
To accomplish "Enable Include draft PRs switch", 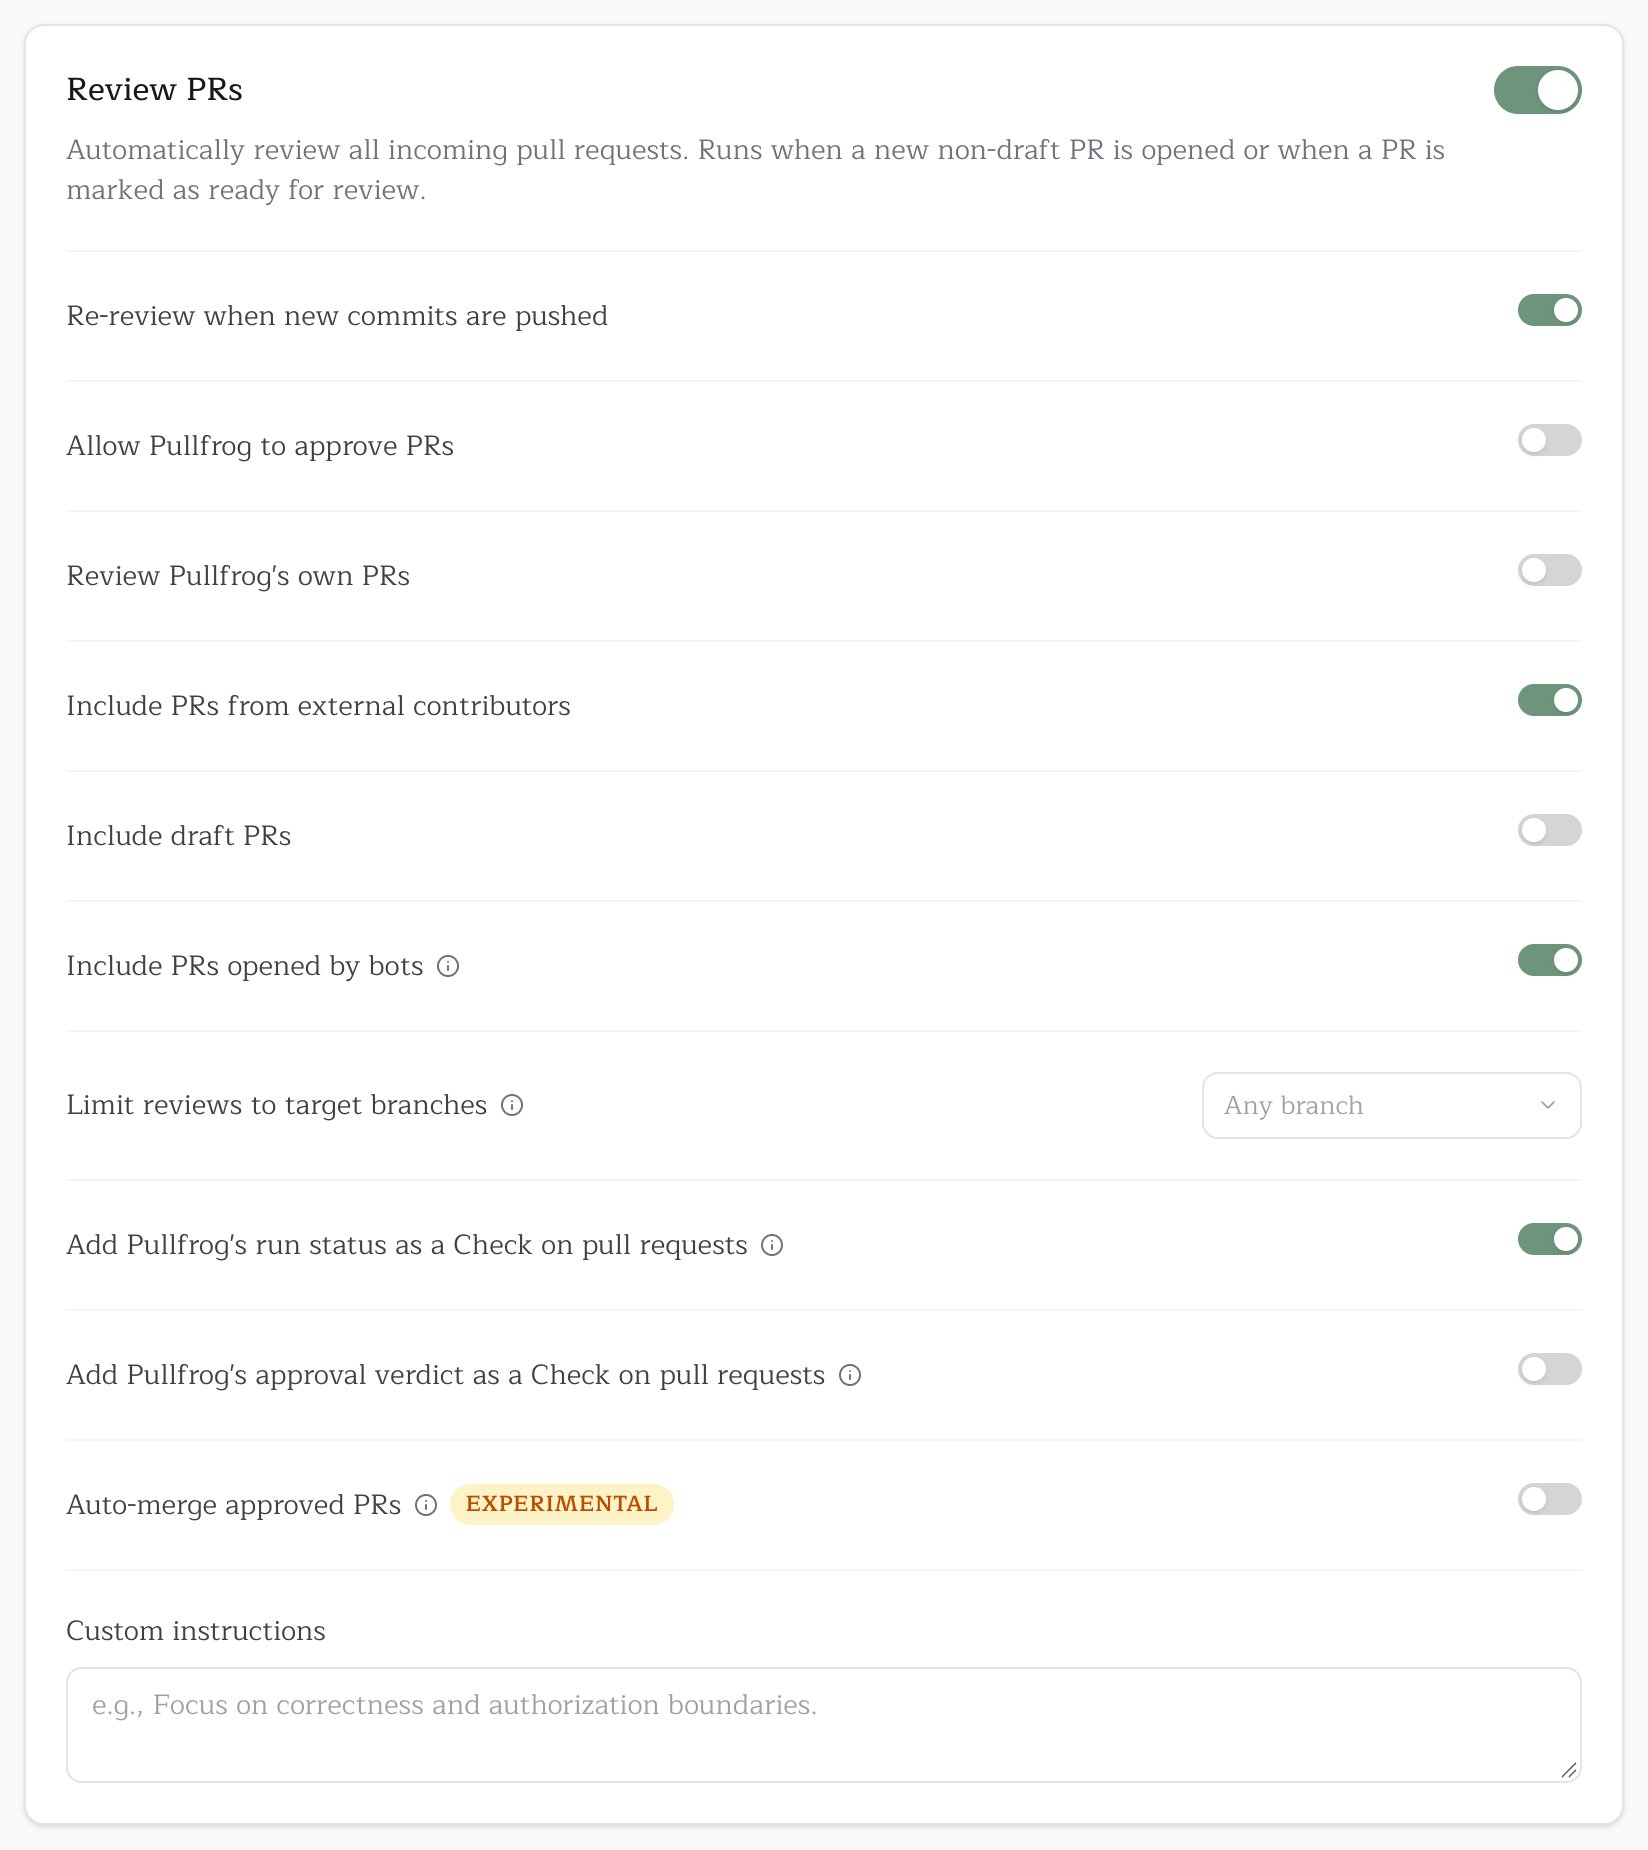I will coord(1549,830).
